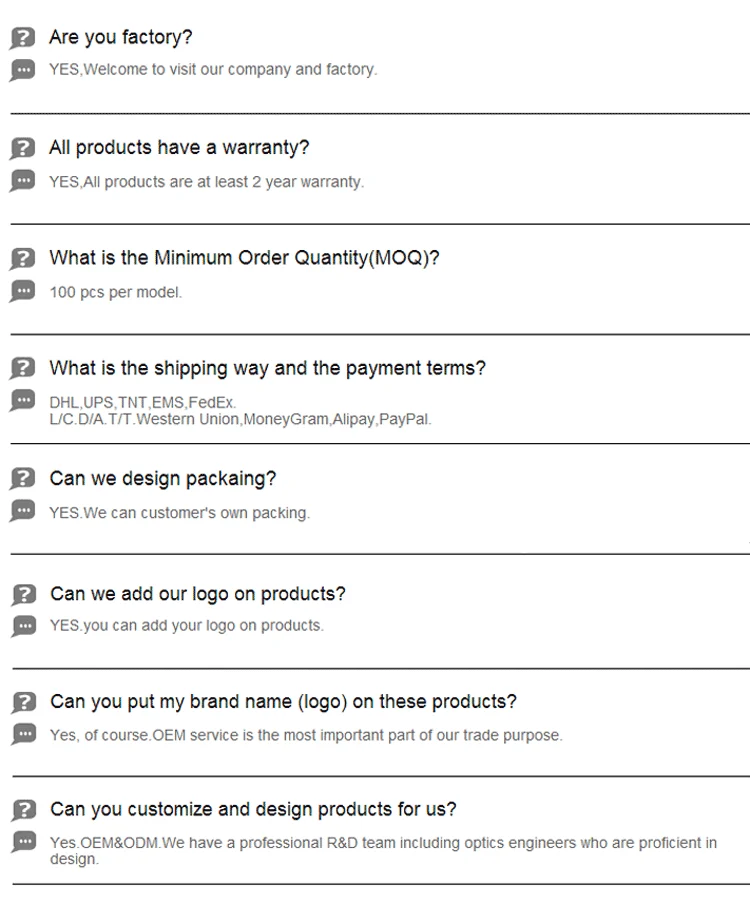
Task: Click the chat bubble icon beside OEM service answer
Action: 23,734
